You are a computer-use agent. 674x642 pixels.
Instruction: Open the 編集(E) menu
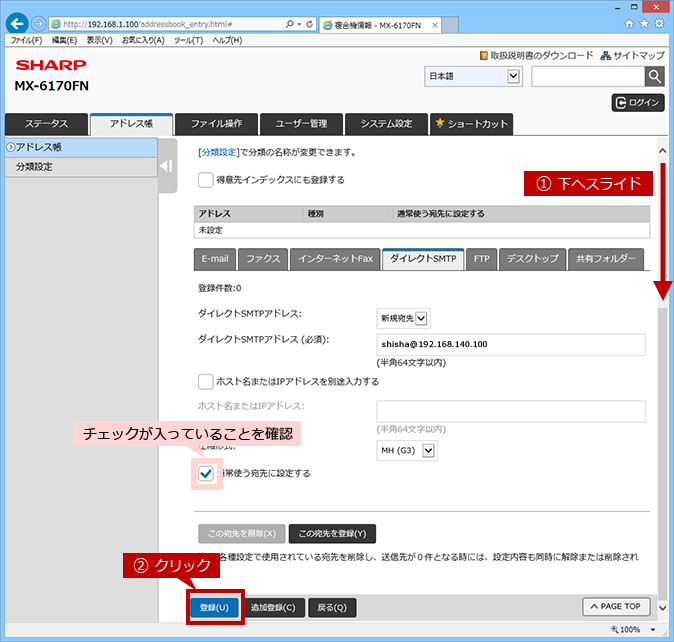click(x=64, y=40)
